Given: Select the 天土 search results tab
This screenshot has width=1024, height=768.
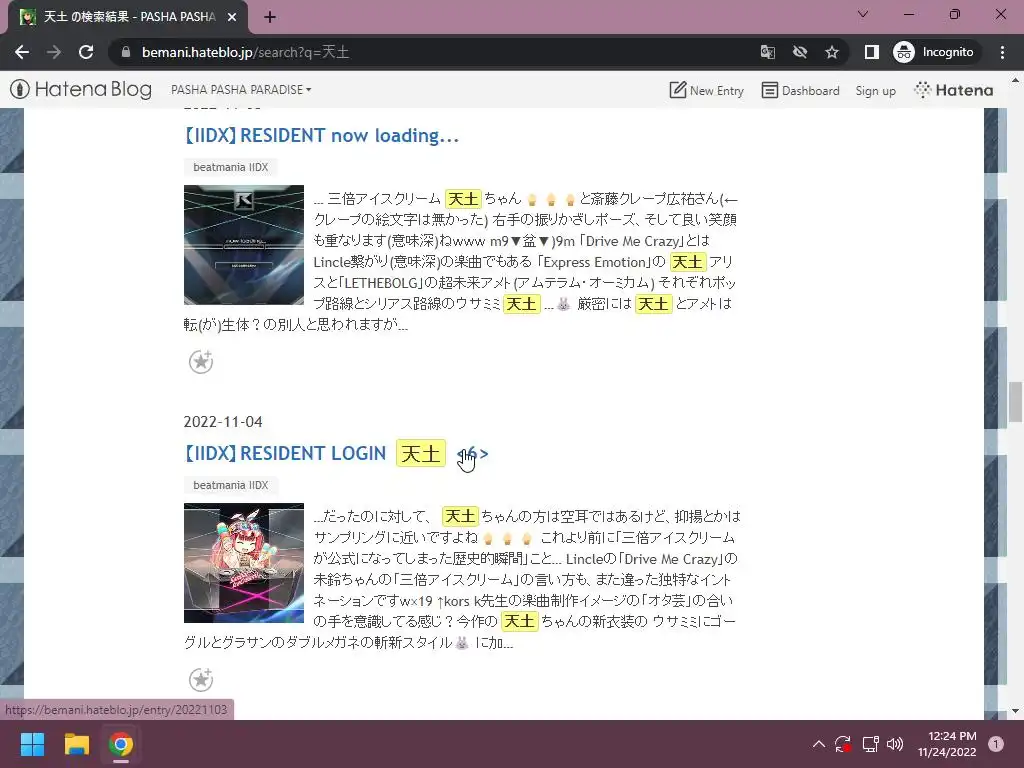Looking at the screenshot, I should pyautogui.click(x=128, y=17).
